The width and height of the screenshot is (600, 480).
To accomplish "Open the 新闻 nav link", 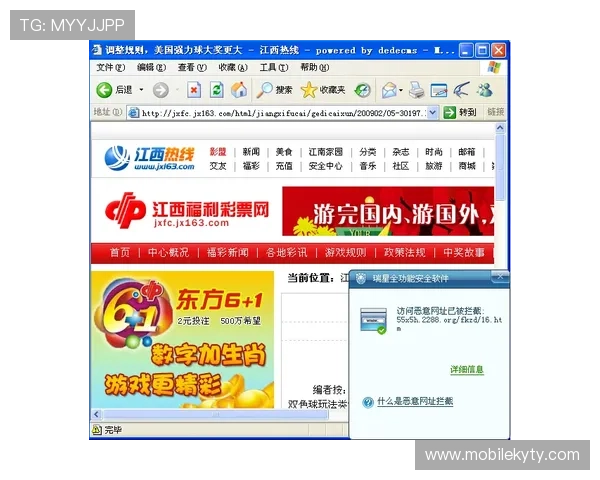I will (251, 152).
